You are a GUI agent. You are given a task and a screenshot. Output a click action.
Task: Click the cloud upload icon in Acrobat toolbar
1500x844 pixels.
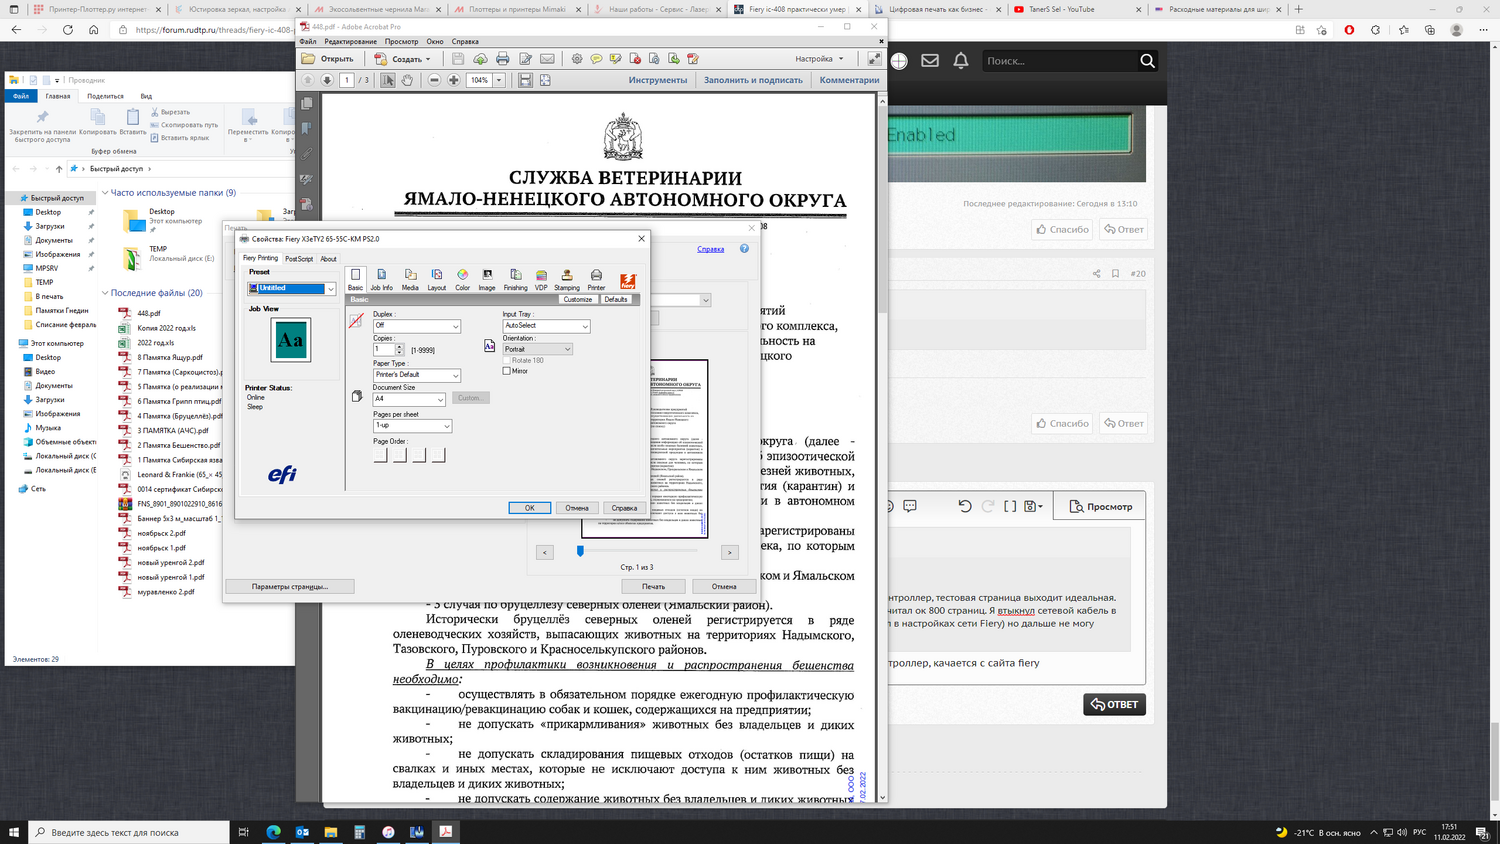pos(480,59)
